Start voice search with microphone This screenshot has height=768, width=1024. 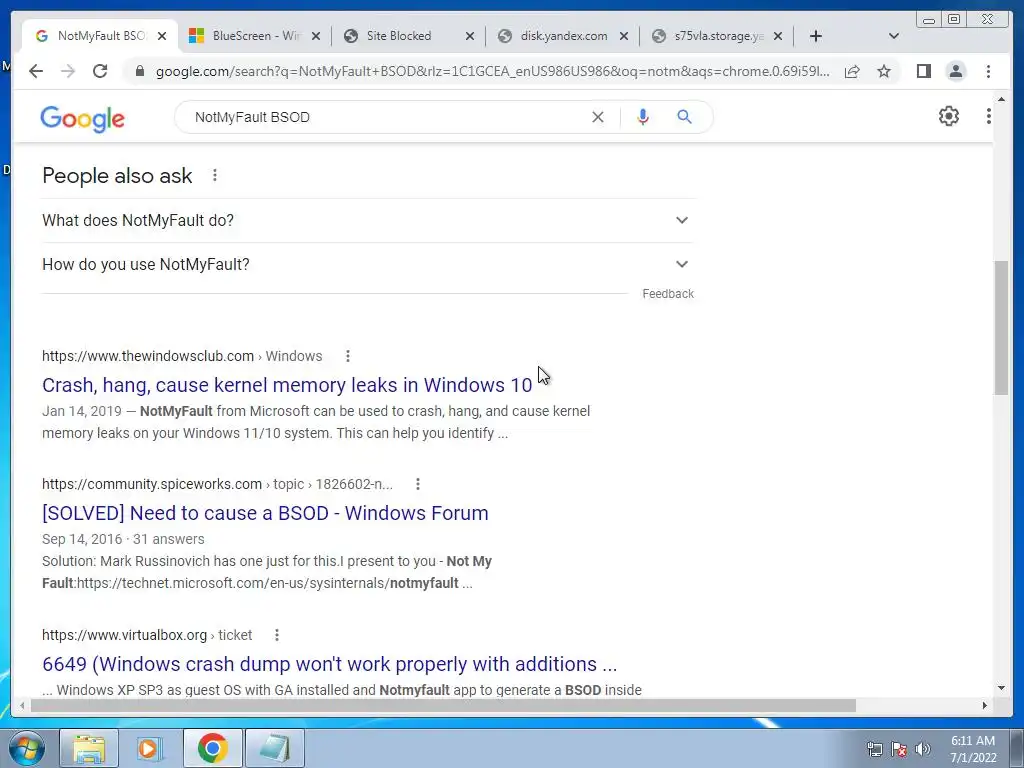pos(643,117)
